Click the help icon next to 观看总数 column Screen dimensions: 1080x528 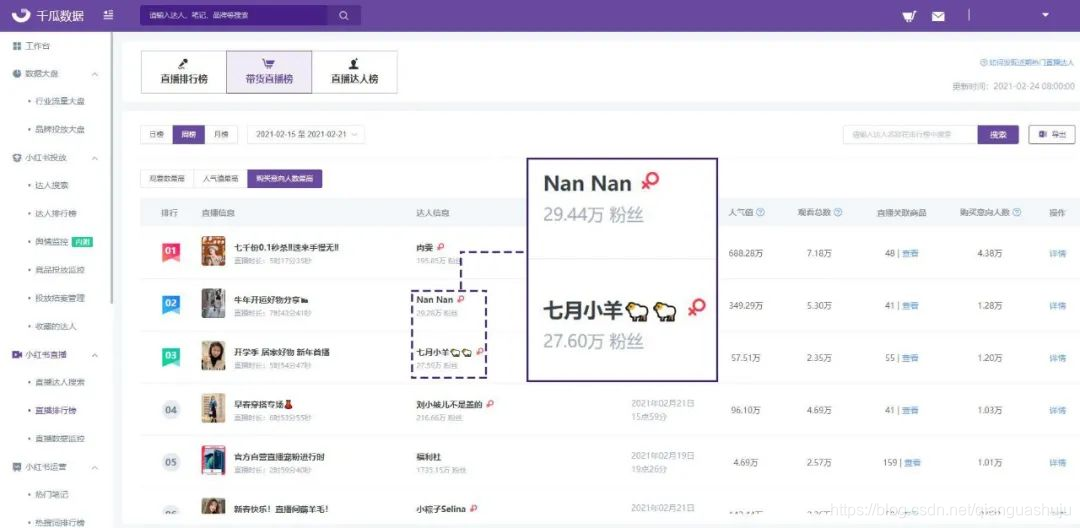pos(838,213)
